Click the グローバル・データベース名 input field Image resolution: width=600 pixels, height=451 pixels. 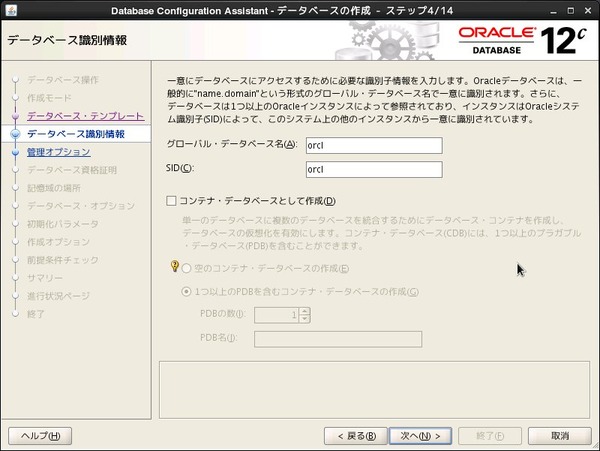374,145
